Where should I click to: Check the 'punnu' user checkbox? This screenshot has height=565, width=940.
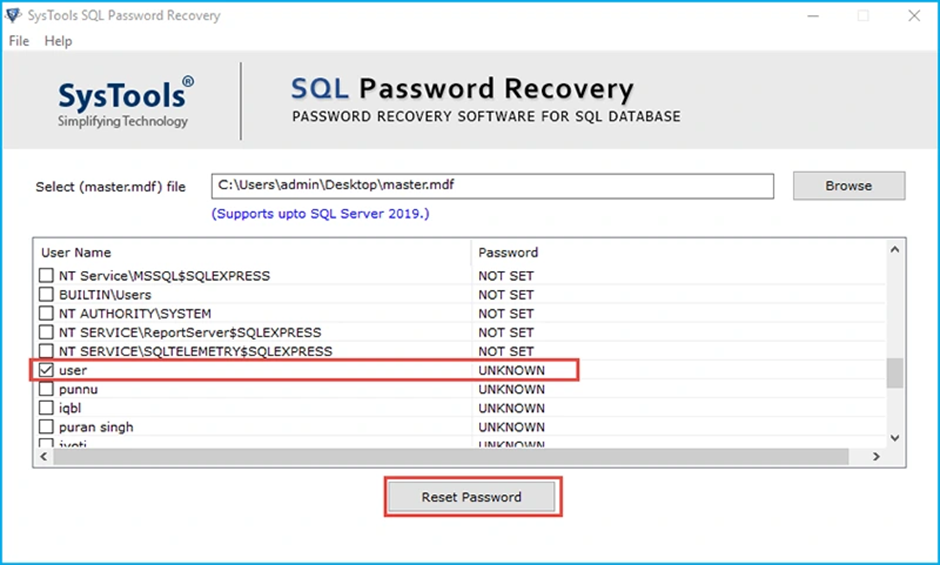(46, 390)
